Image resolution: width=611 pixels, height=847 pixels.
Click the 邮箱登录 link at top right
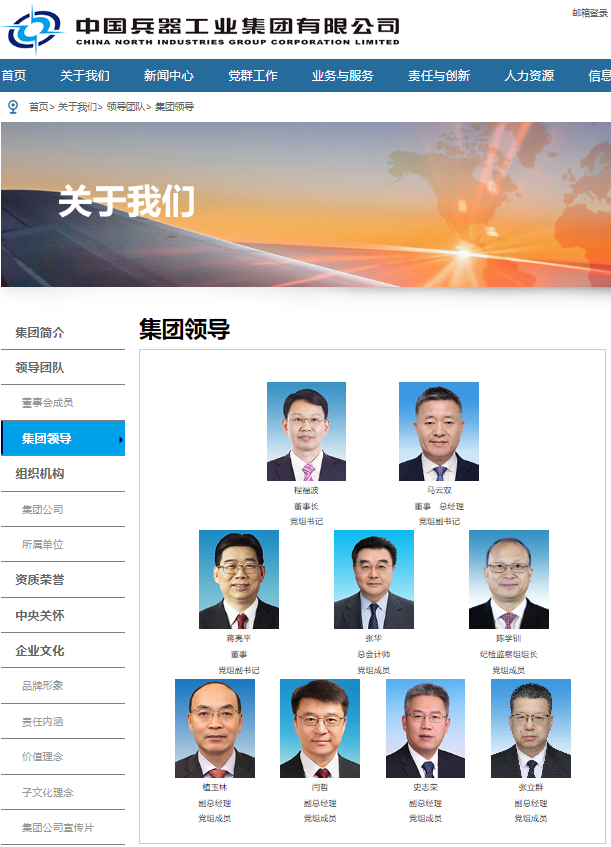590,13
